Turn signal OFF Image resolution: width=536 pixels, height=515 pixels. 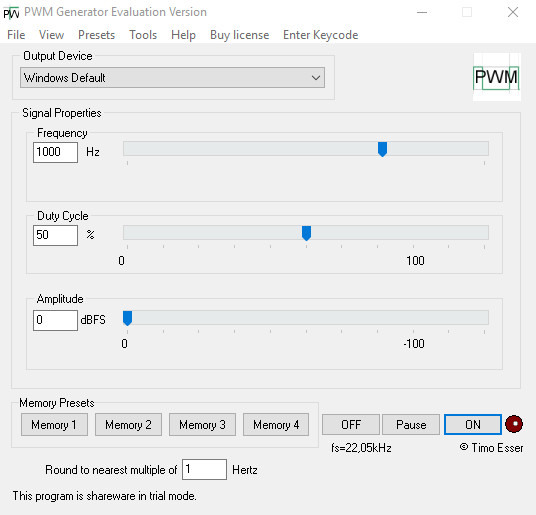pos(351,424)
